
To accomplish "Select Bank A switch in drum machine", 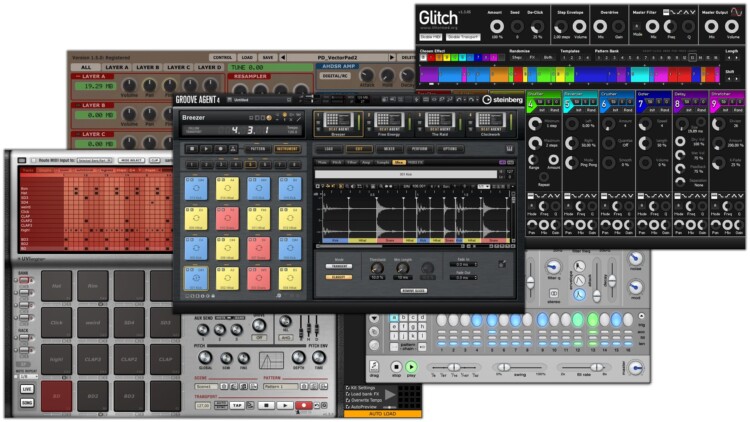I will tap(24, 280).
